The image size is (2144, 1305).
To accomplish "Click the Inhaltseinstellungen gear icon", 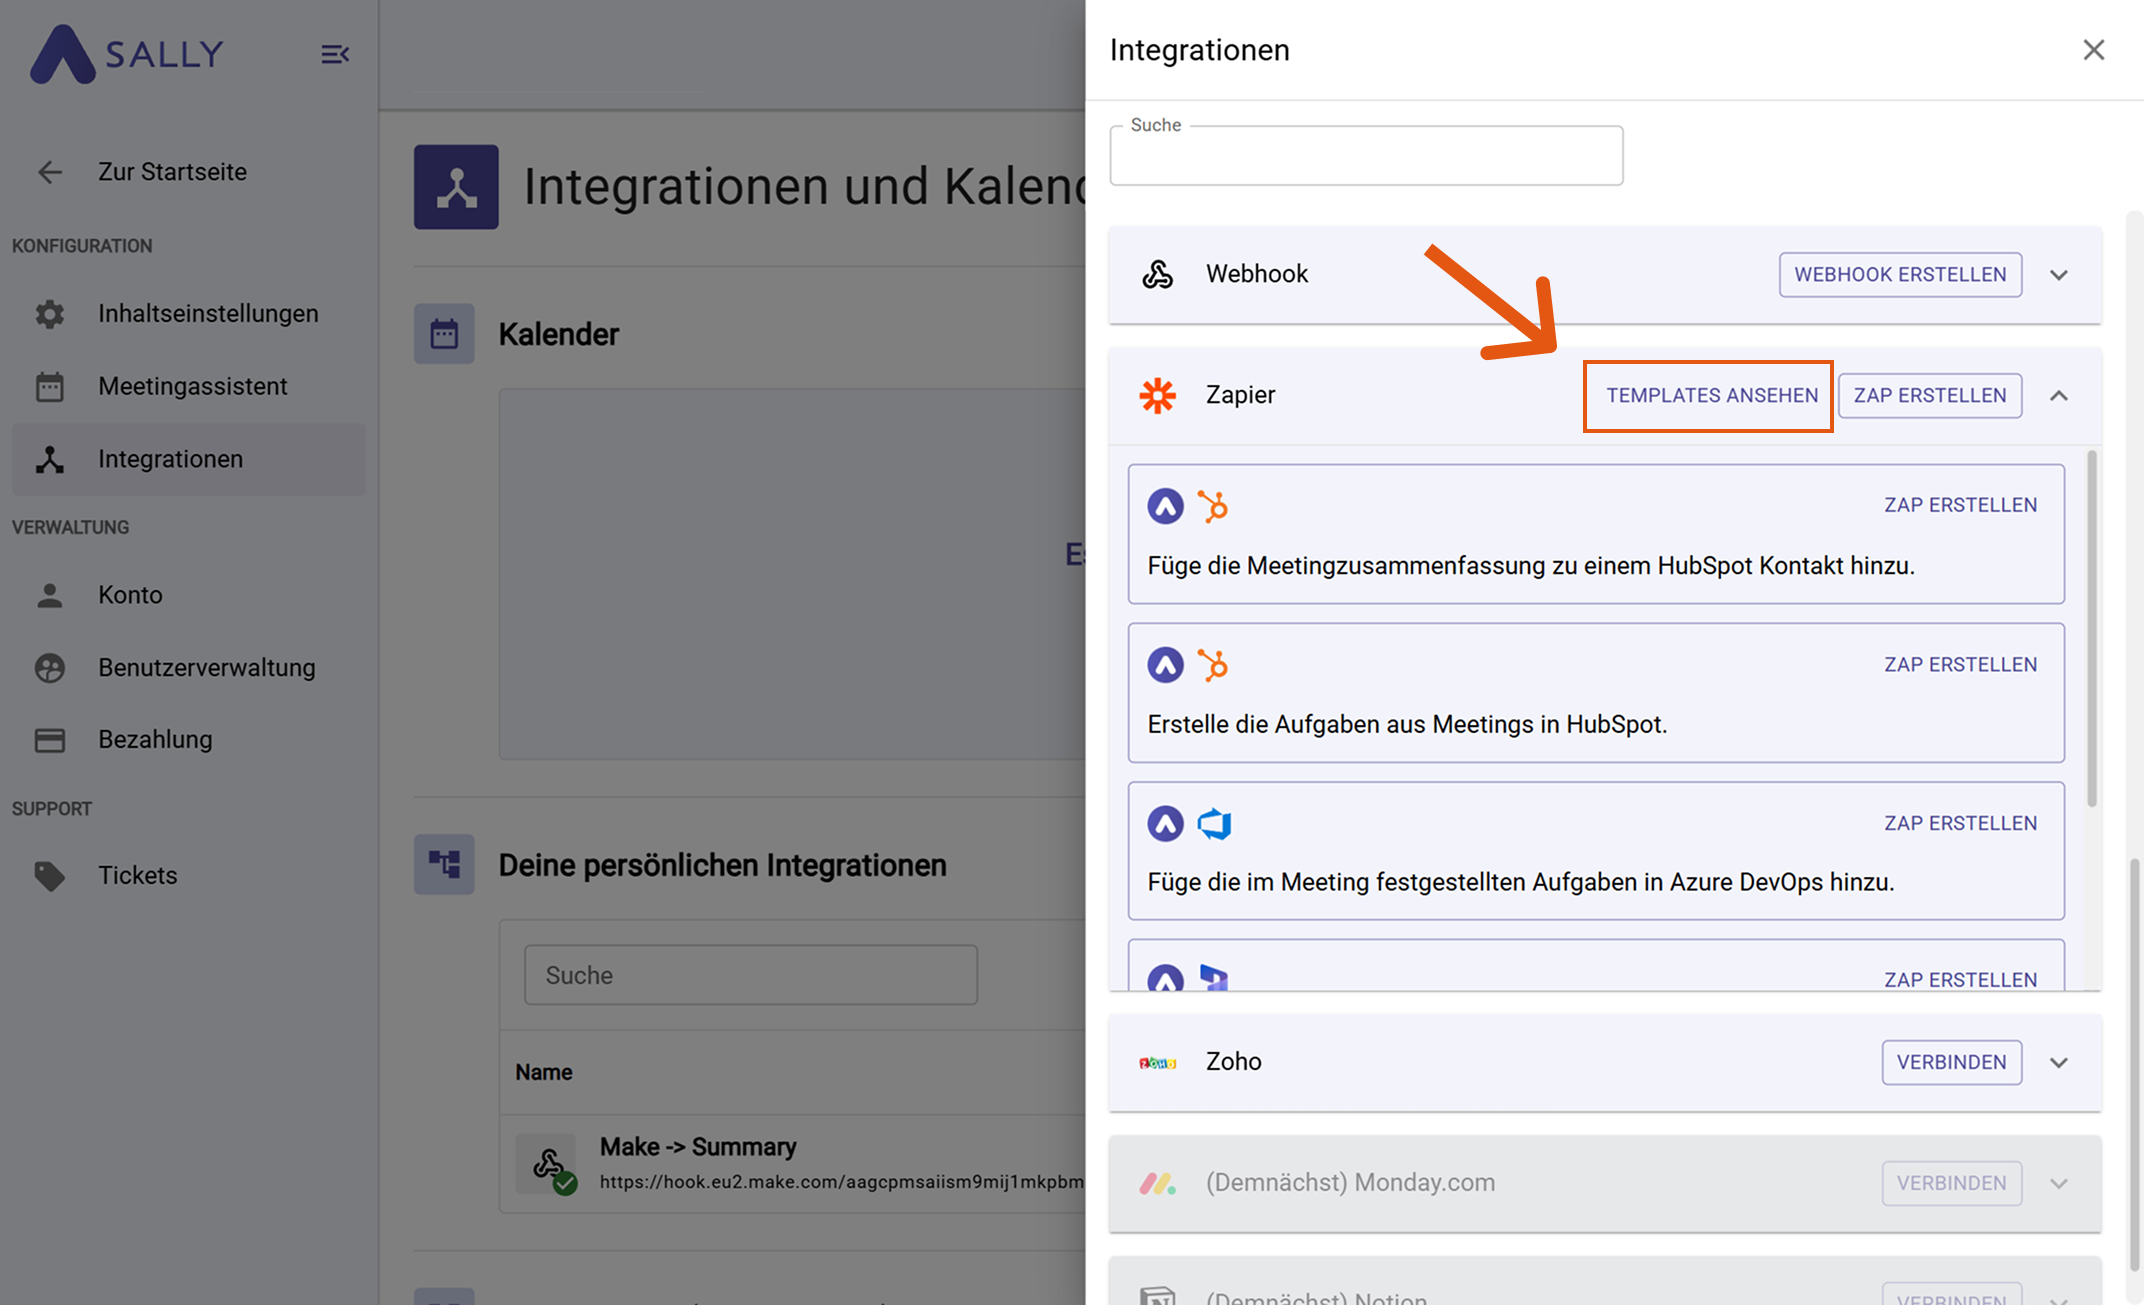I will (x=50, y=314).
